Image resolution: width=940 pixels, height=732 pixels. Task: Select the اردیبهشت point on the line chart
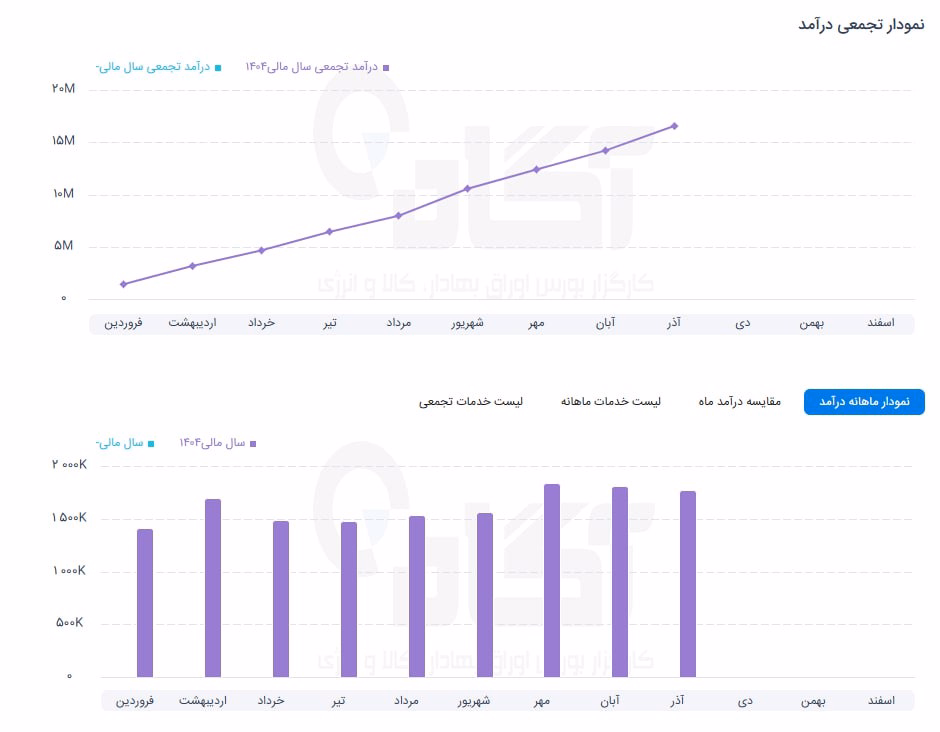[192, 266]
